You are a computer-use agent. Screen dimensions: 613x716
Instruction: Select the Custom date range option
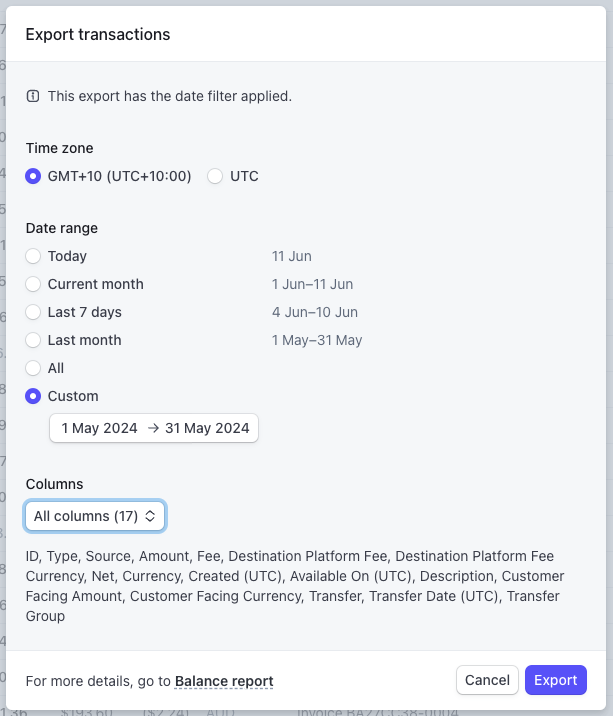(x=33, y=396)
